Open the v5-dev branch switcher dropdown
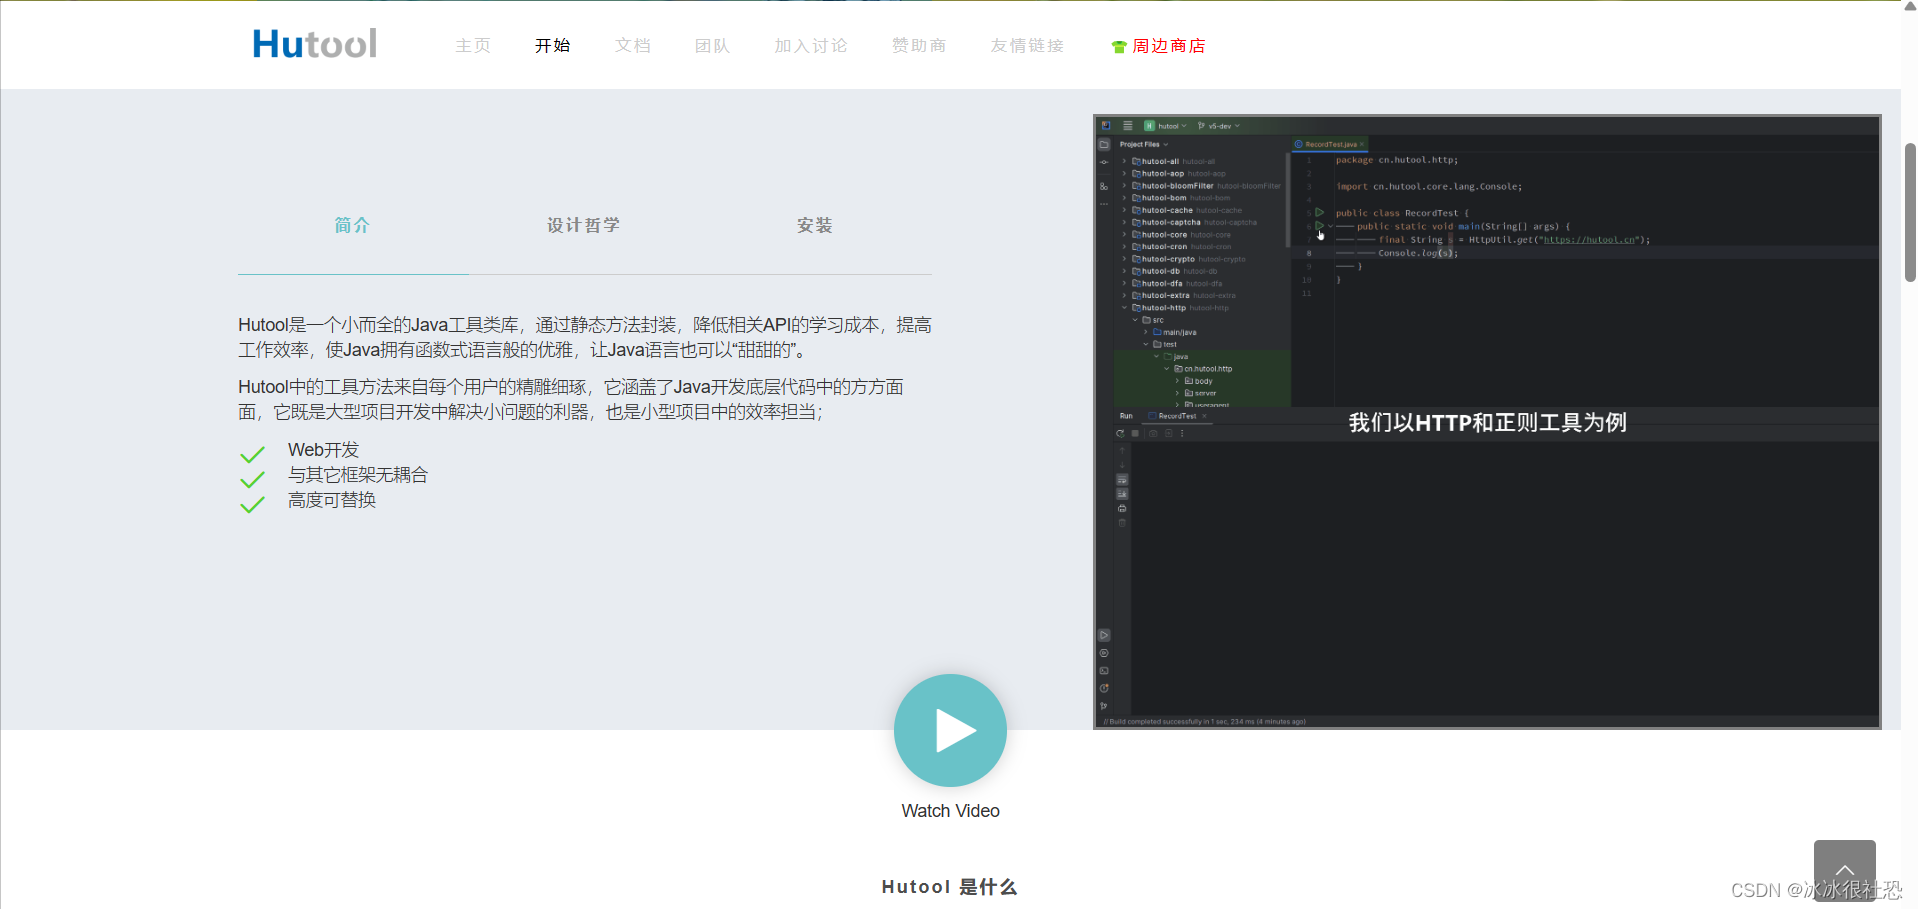The width and height of the screenshot is (1918, 909). [x=1219, y=126]
